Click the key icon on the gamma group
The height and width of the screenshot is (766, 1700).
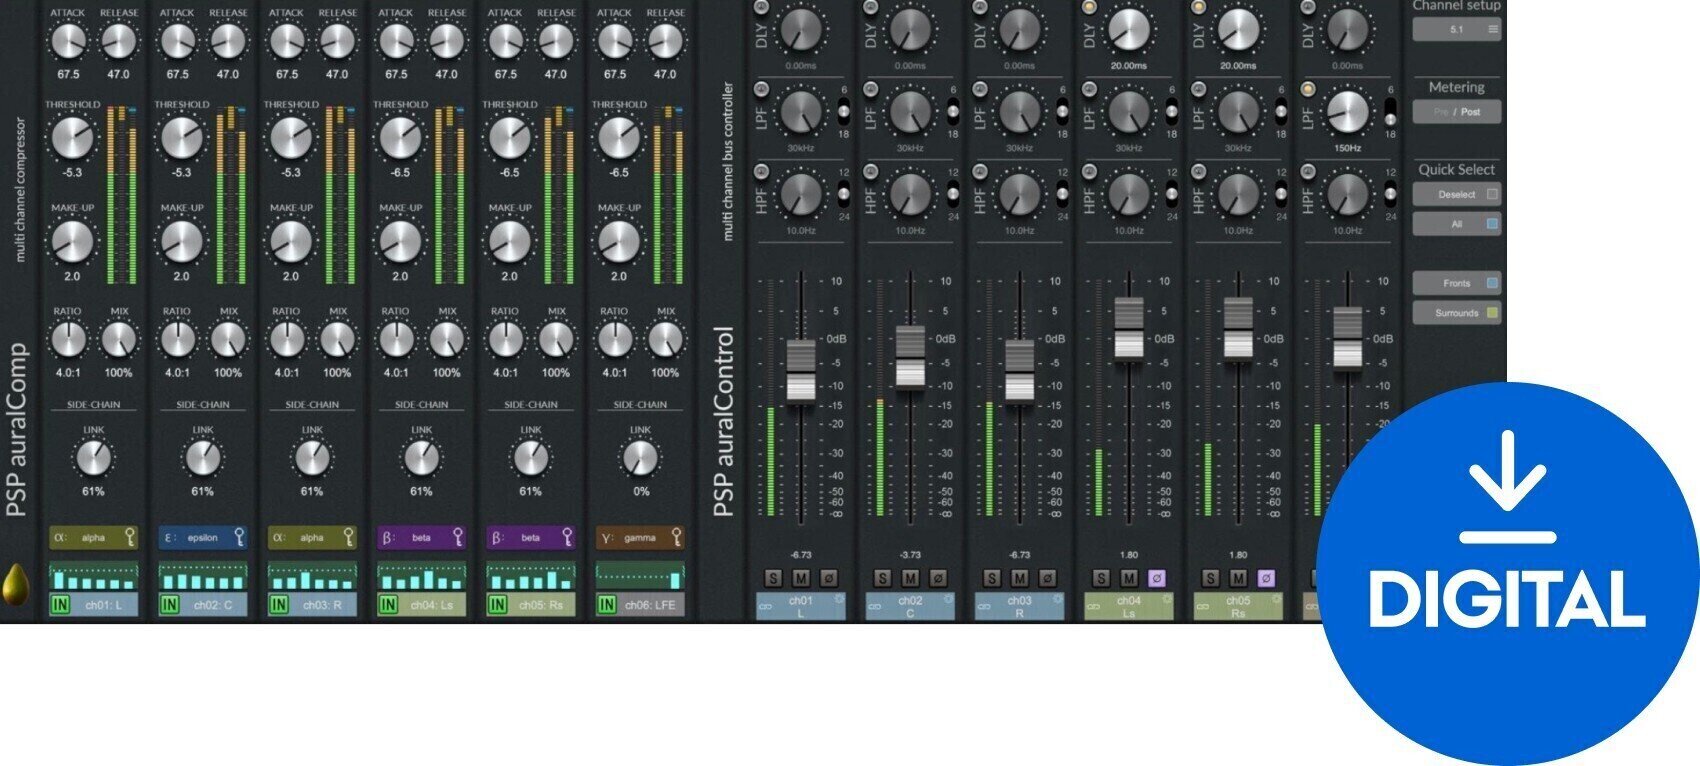coord(676,537)
